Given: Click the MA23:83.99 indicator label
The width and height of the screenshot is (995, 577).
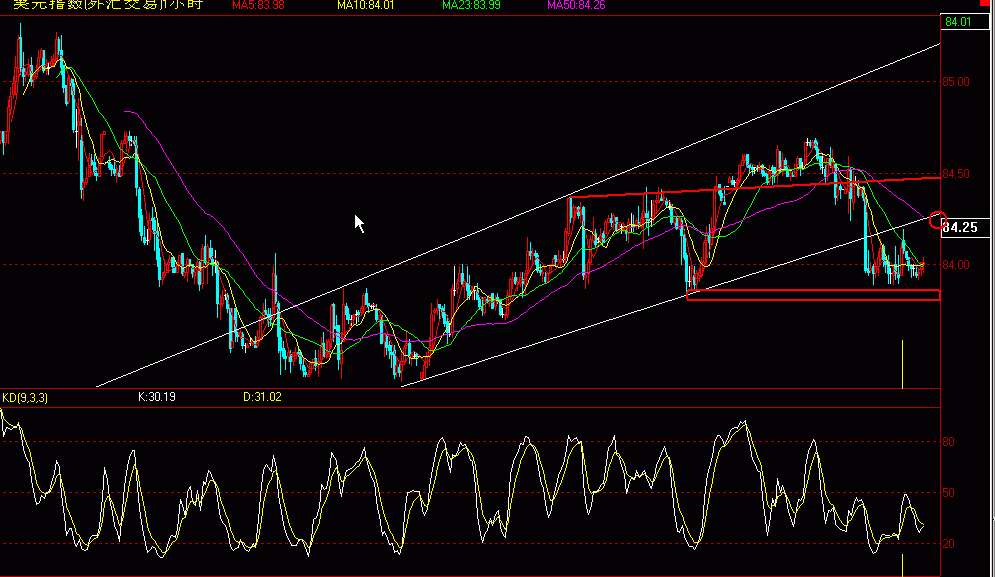Looking at the screenshot, I should coord(471,5).
